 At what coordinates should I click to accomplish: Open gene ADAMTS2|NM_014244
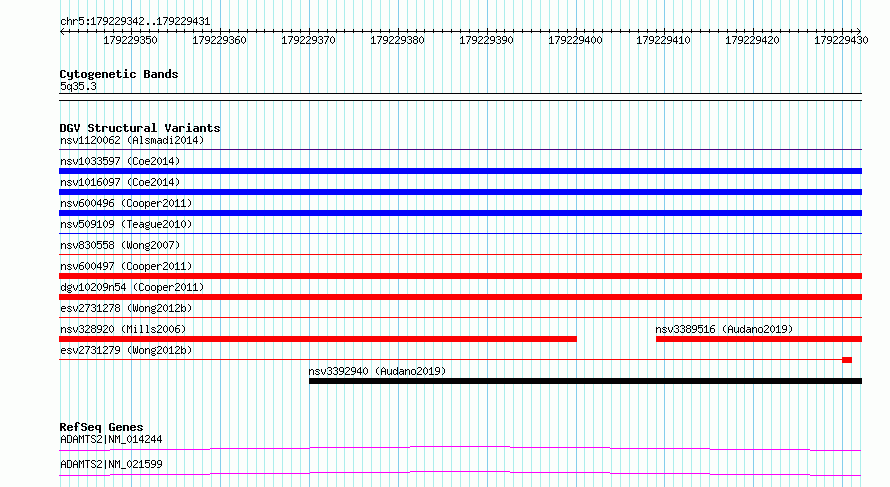(x=111, y=439)
